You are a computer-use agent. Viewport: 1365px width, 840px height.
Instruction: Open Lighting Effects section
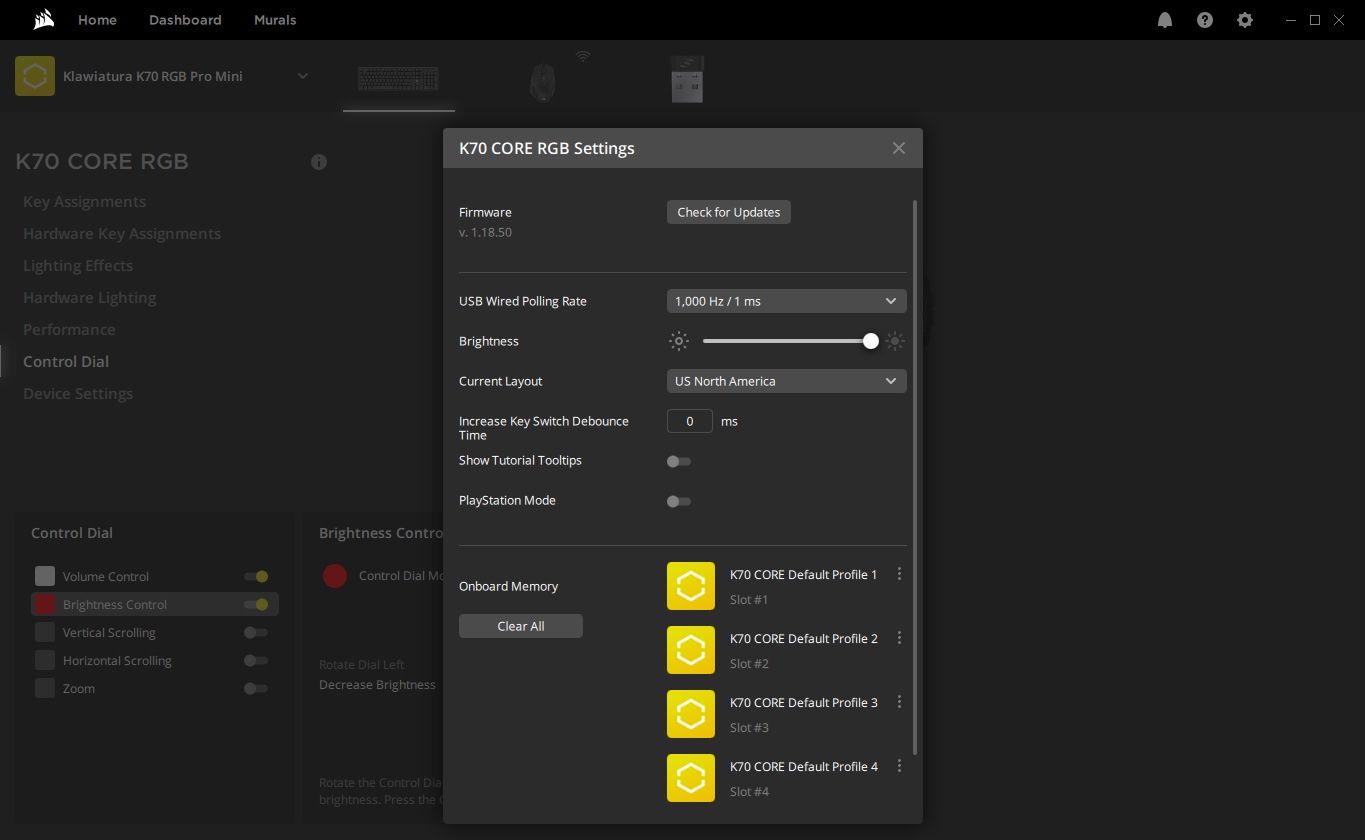pos(78,266)
